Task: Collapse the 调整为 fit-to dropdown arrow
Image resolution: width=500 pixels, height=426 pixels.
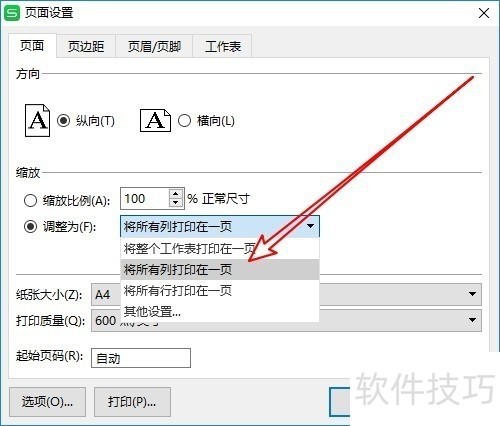Action: click(x=311, y=226)
